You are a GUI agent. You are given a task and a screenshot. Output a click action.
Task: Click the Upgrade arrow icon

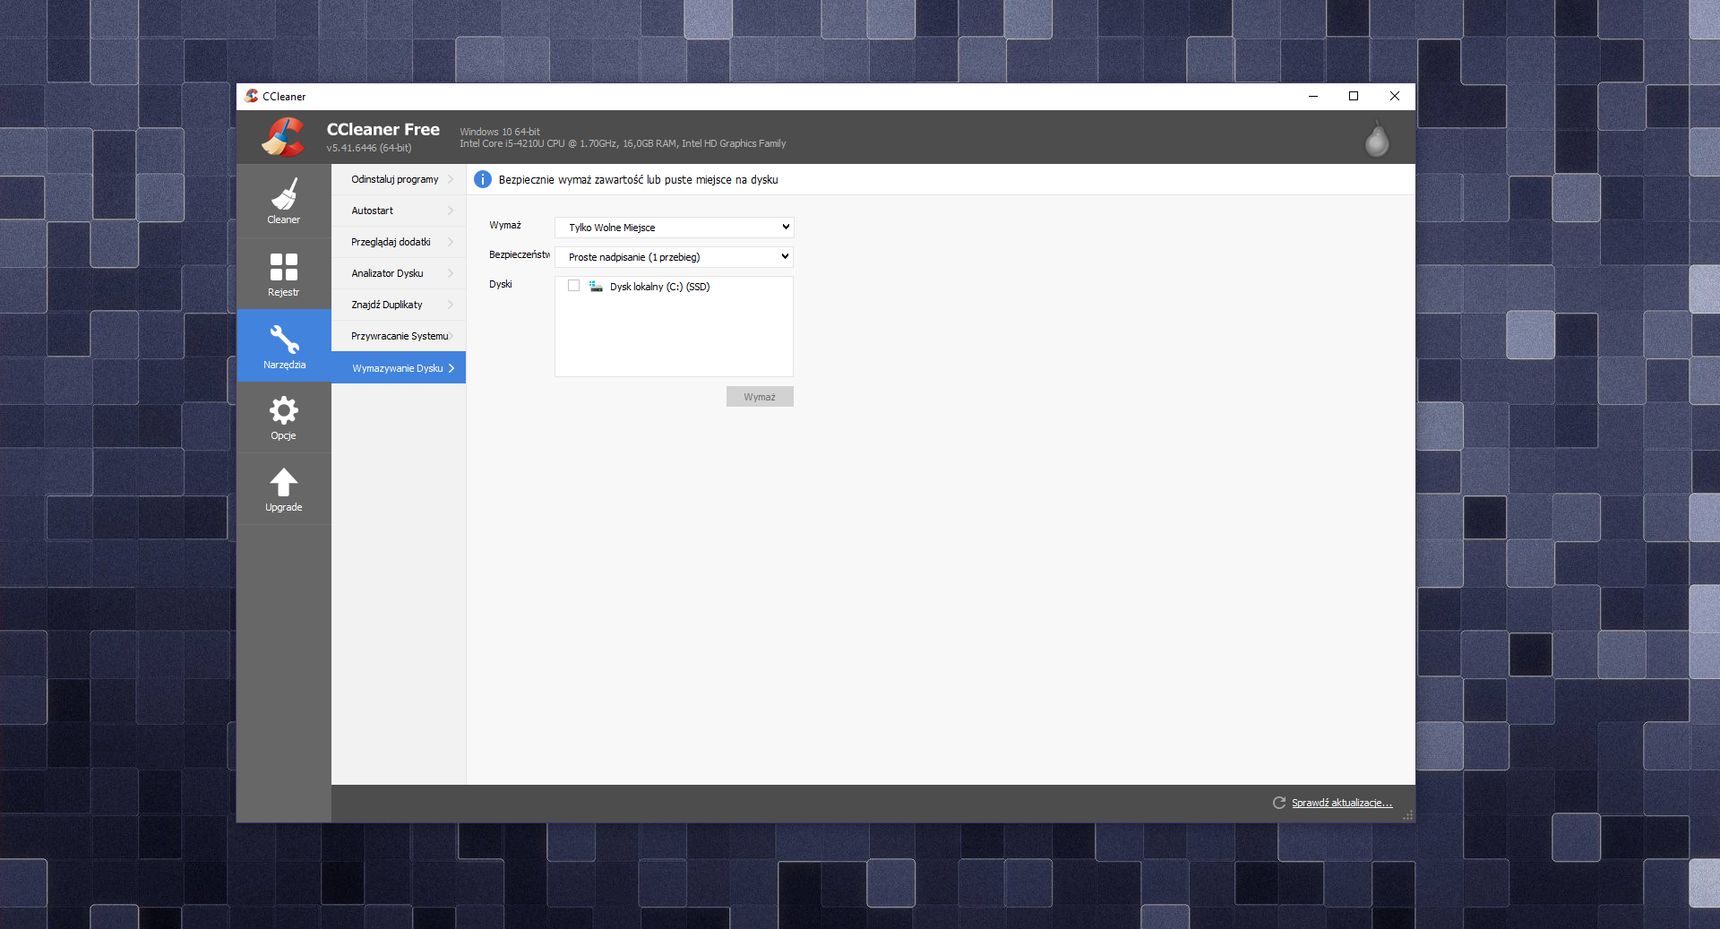point(284,482)
